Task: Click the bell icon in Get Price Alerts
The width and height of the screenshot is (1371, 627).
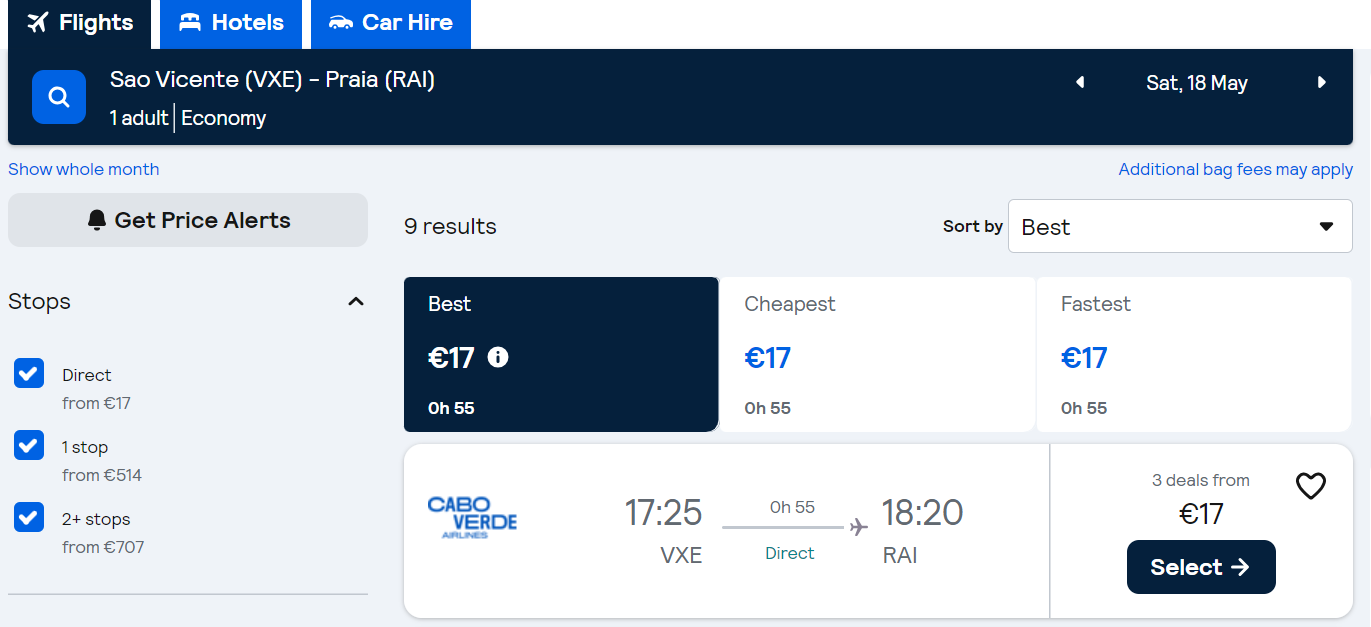Action: tap(97, 220)
